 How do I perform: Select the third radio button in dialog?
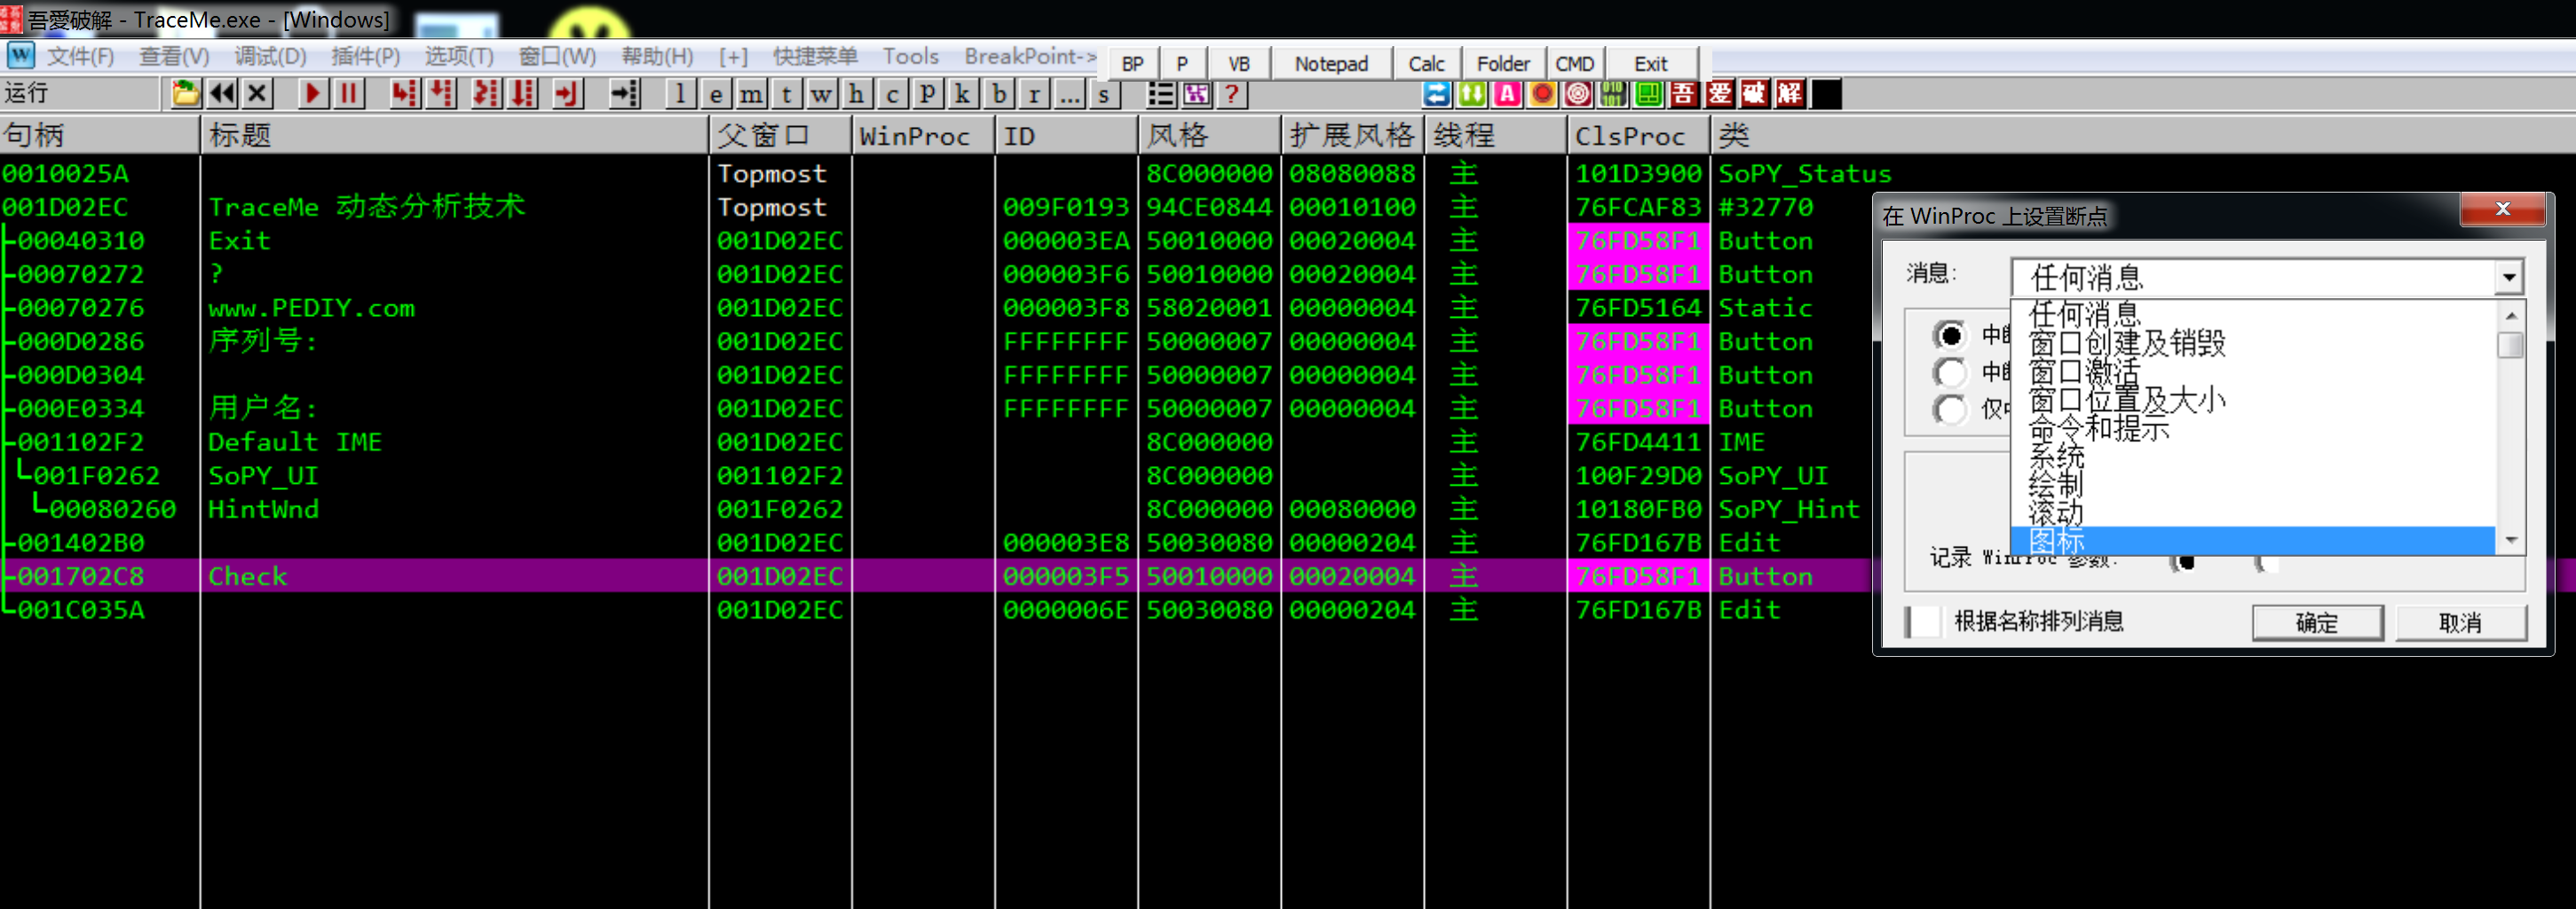(x=1950, y=409)
